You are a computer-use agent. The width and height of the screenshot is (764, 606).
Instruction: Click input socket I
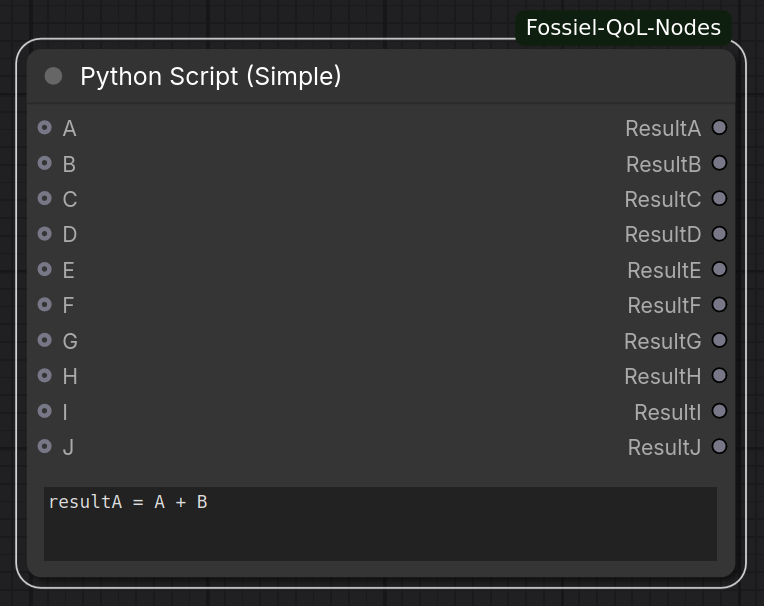[45, 411]
